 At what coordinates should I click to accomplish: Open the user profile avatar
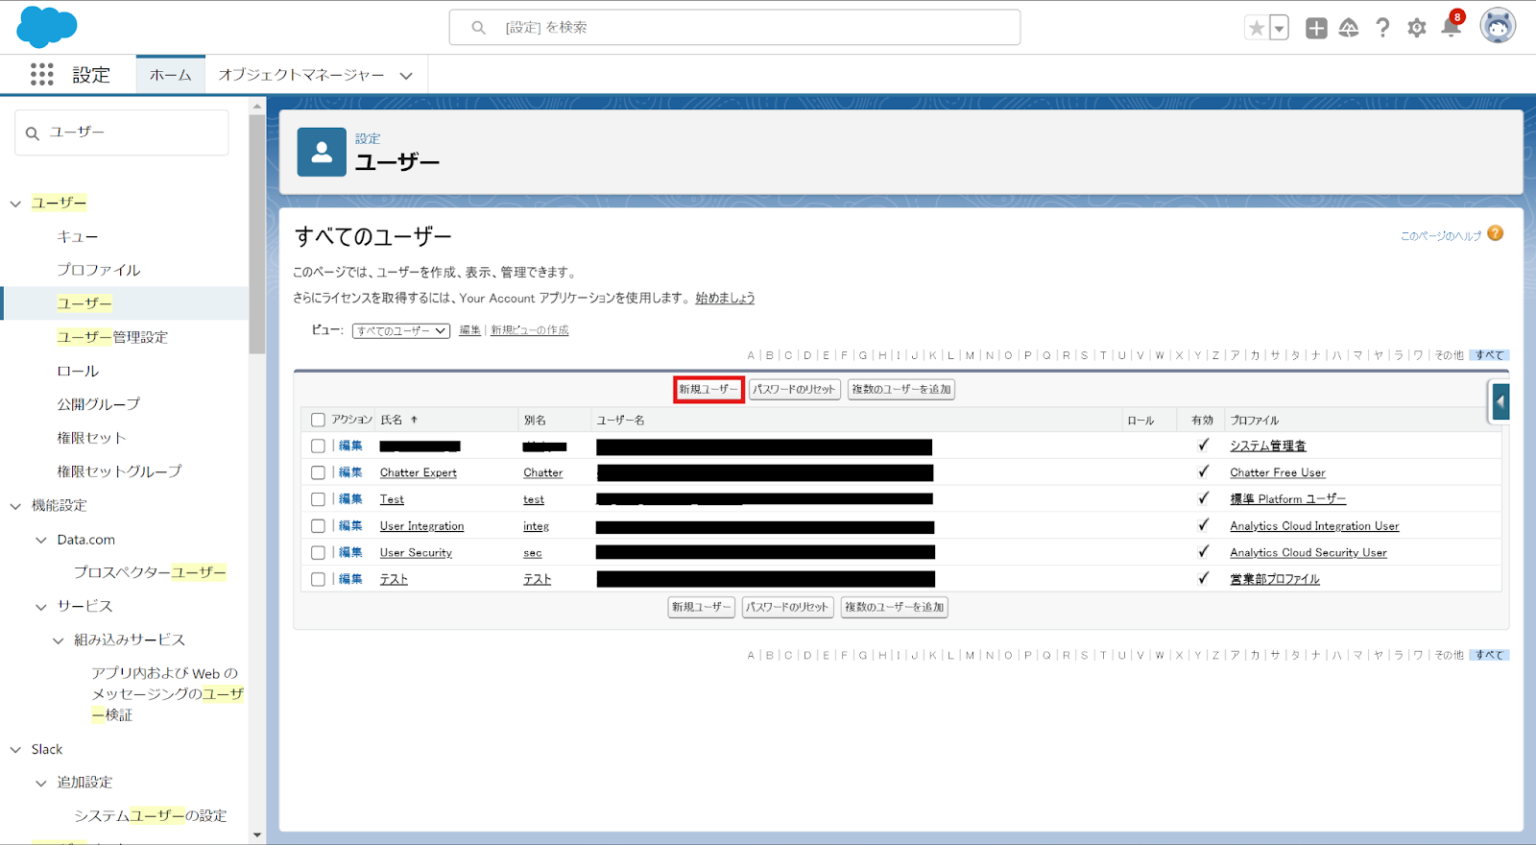tap(1496, 27)
